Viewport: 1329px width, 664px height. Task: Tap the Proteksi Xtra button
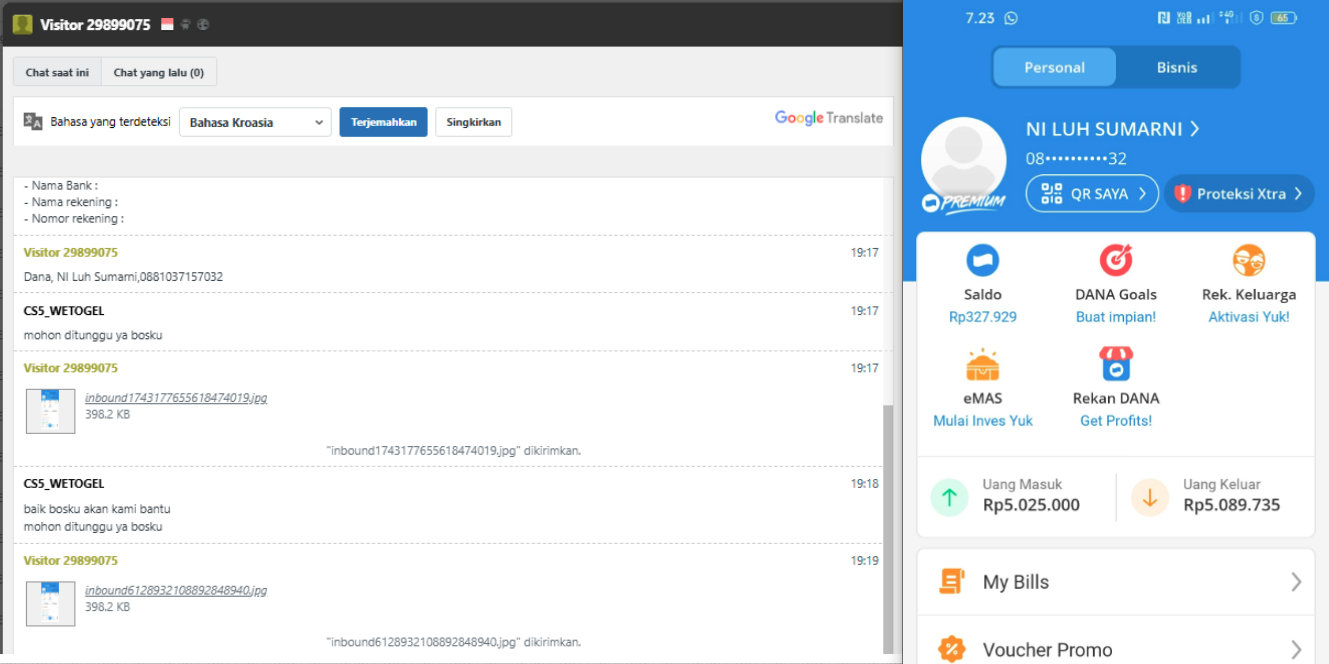[1239, 194]
